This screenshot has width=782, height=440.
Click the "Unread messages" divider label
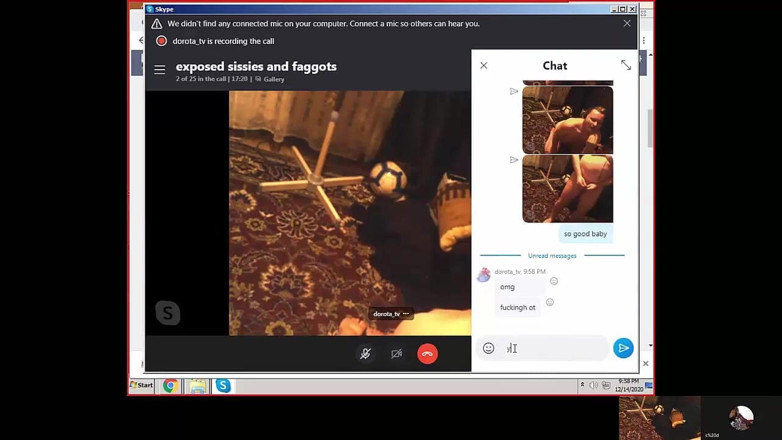click(552, 255)
